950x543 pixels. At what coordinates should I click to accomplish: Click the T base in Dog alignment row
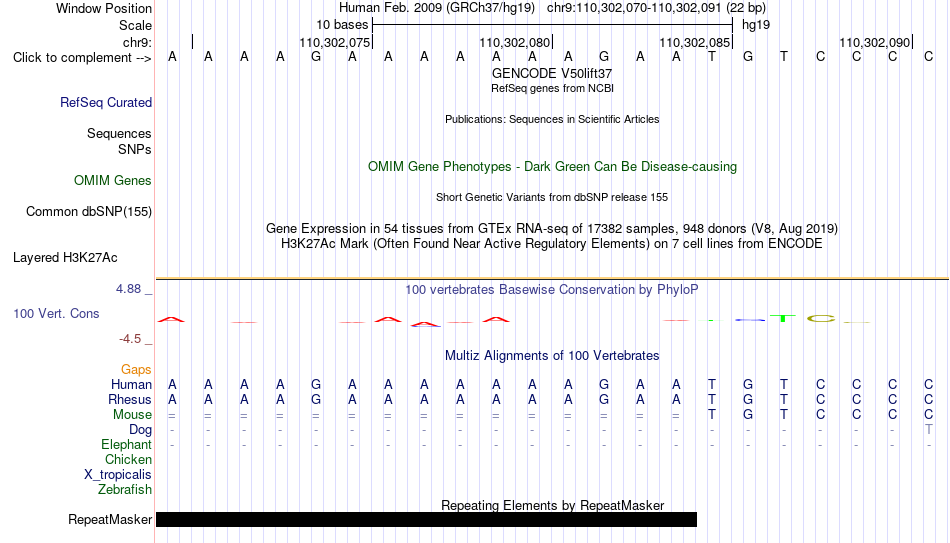tap(929, 430)
